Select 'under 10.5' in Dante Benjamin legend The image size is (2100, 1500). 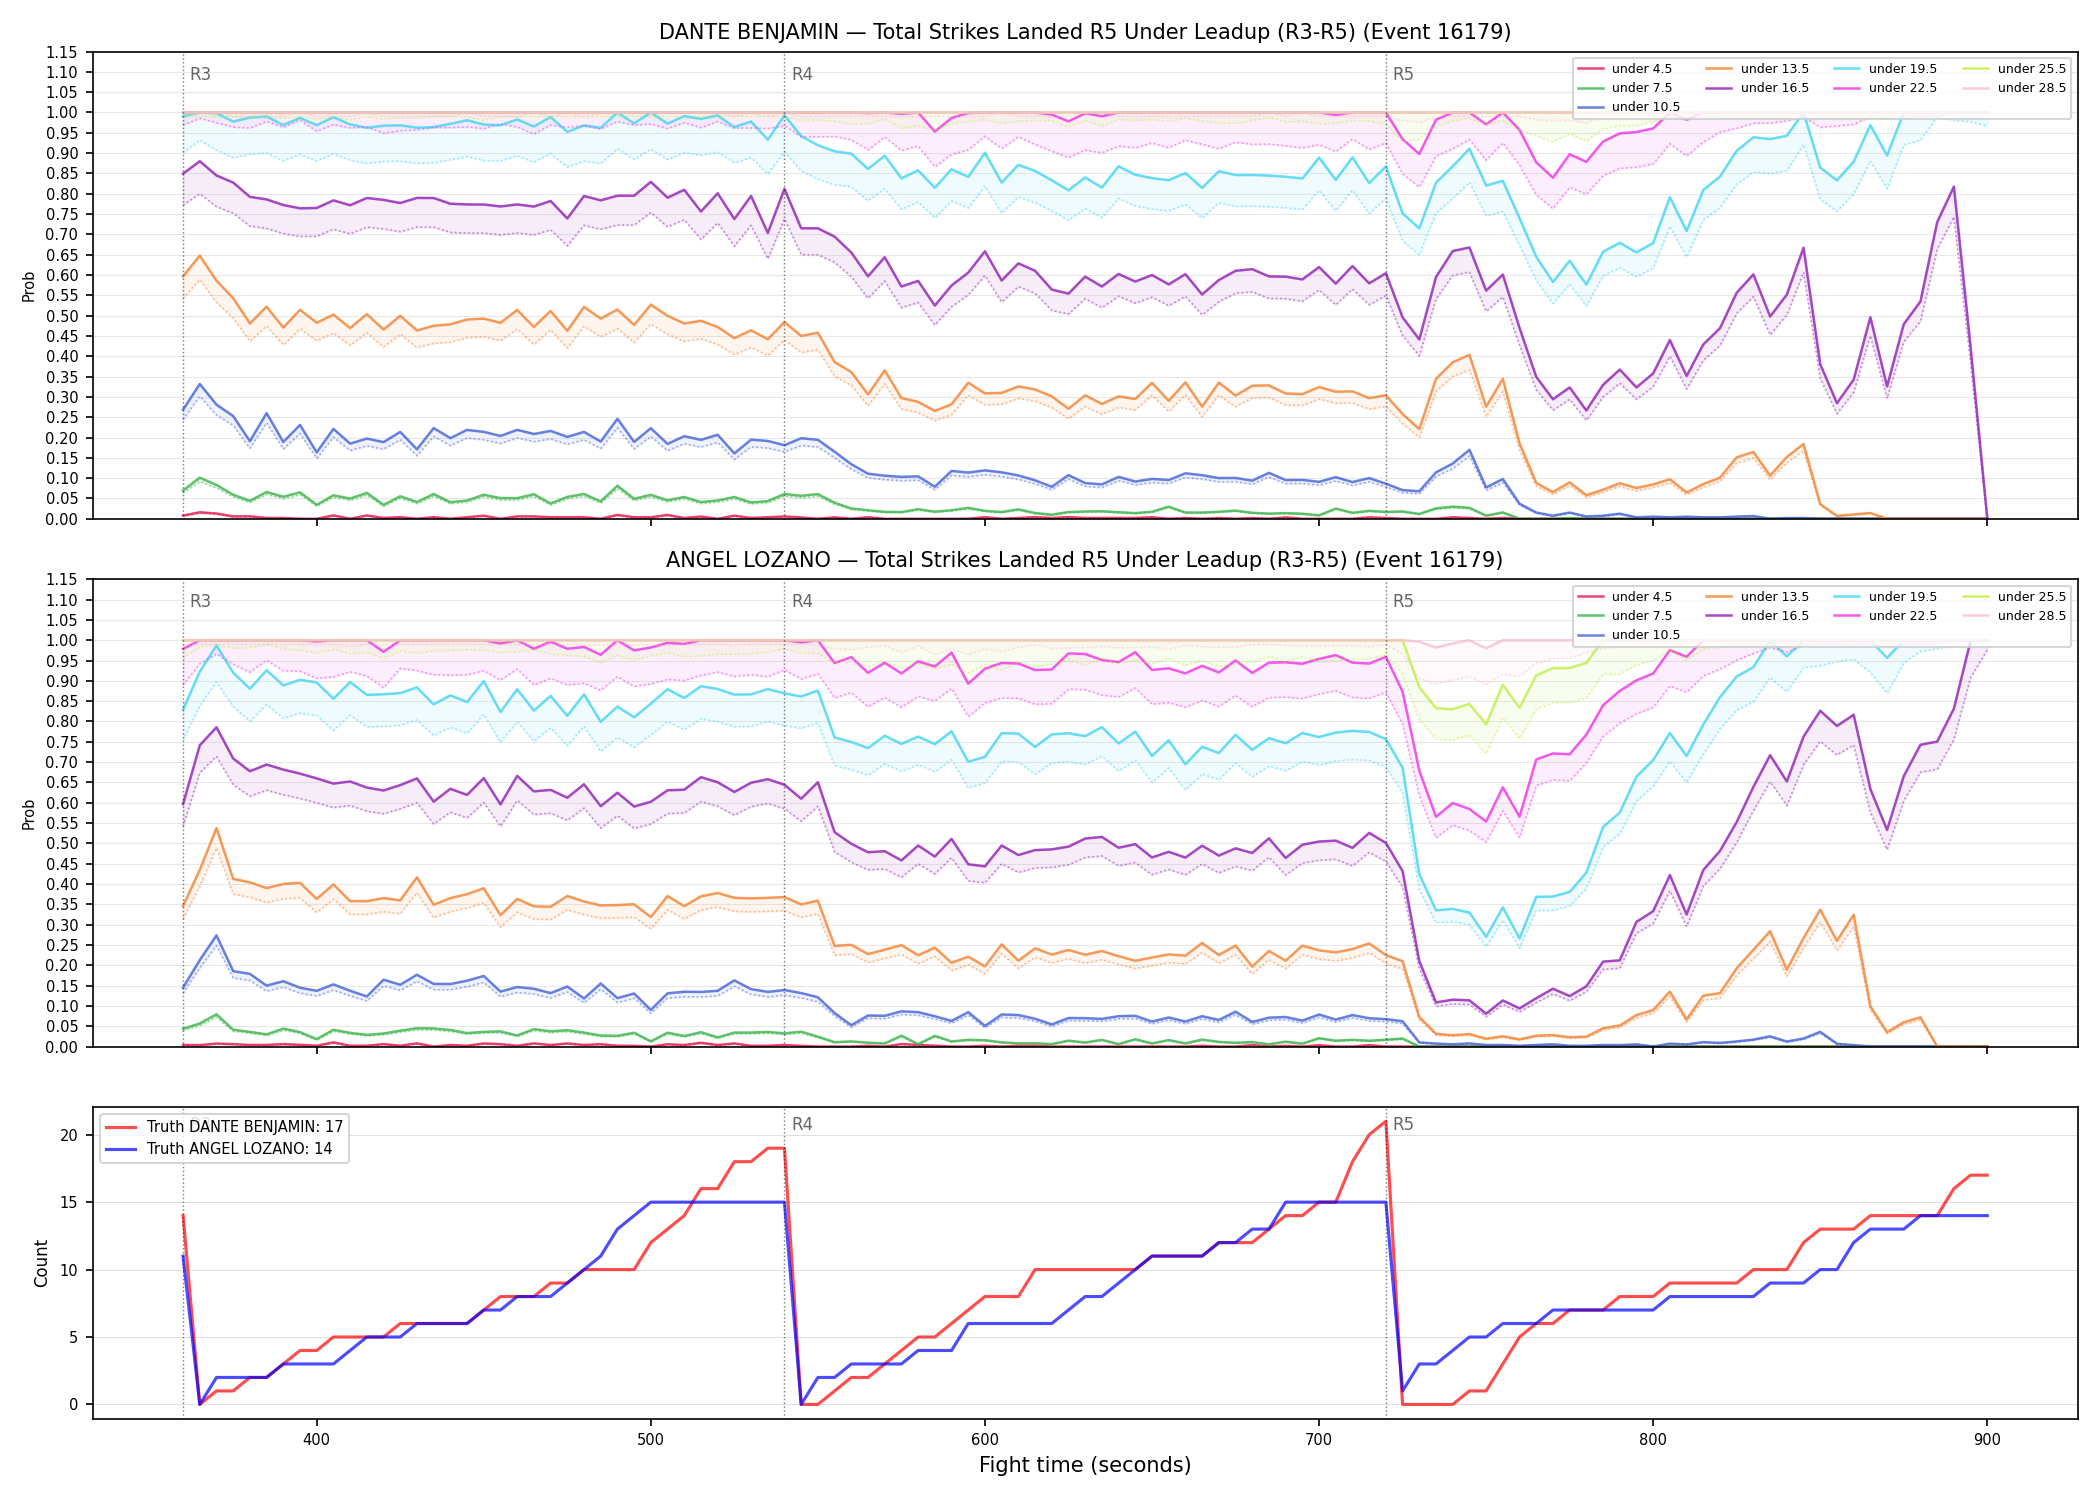pos(1628,107)
